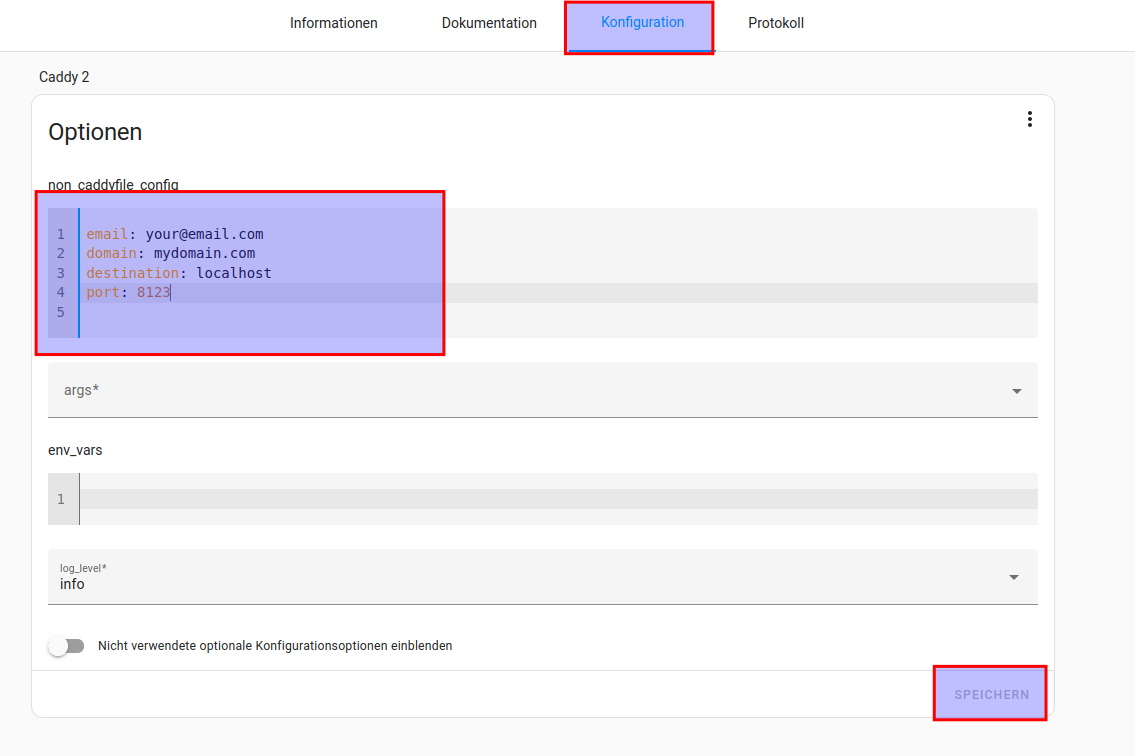Select the Konfiguration tab
Image resolution: width=1135 pixels, height=756 pixels.
[x=642, y=23]
